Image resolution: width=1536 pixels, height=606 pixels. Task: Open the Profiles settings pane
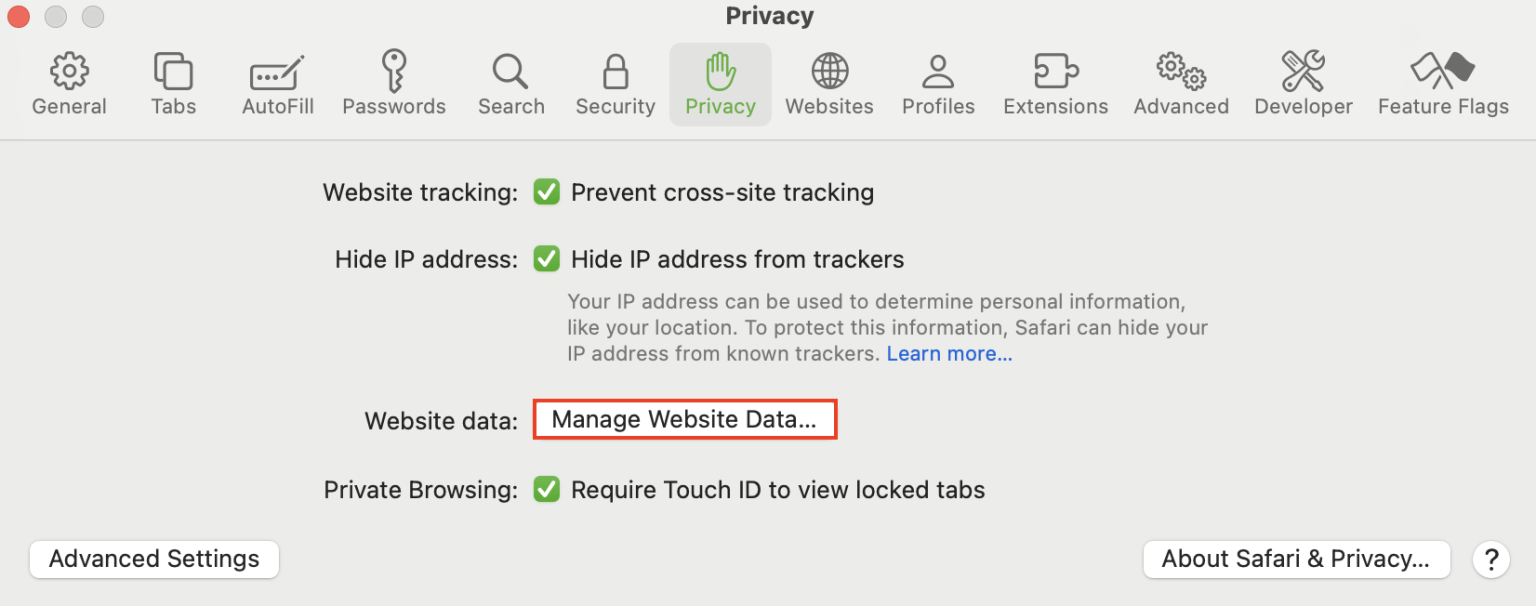click(937, 83)
